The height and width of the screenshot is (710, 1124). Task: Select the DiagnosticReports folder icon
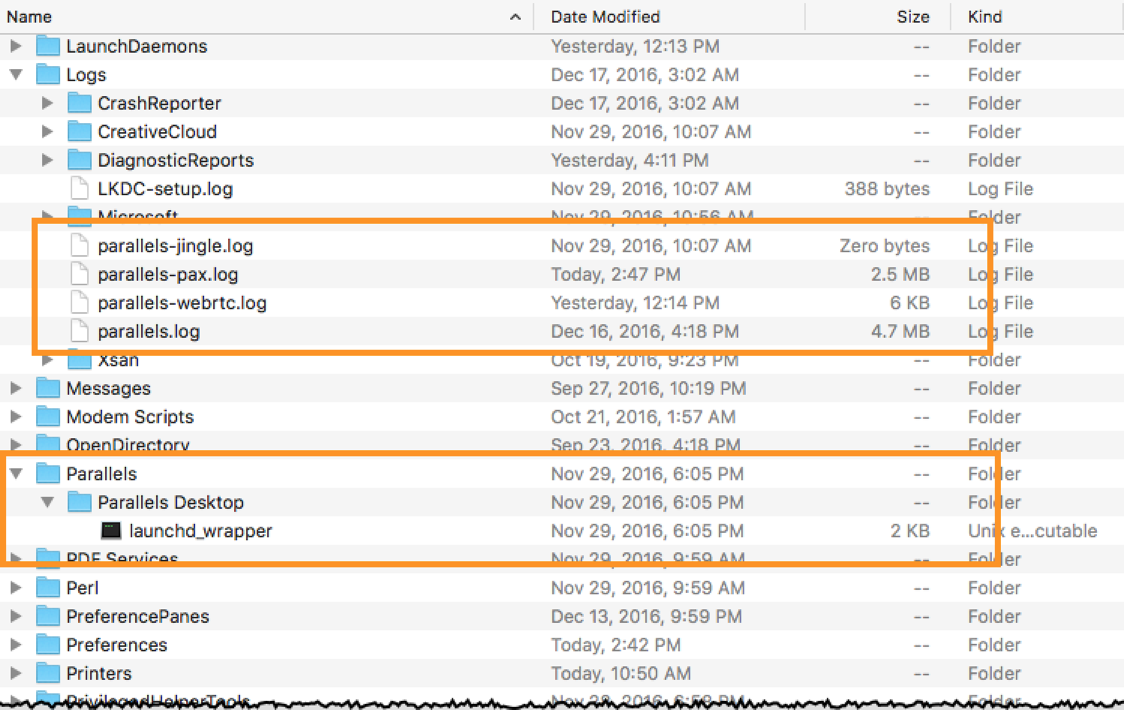[x=80, y=160]
